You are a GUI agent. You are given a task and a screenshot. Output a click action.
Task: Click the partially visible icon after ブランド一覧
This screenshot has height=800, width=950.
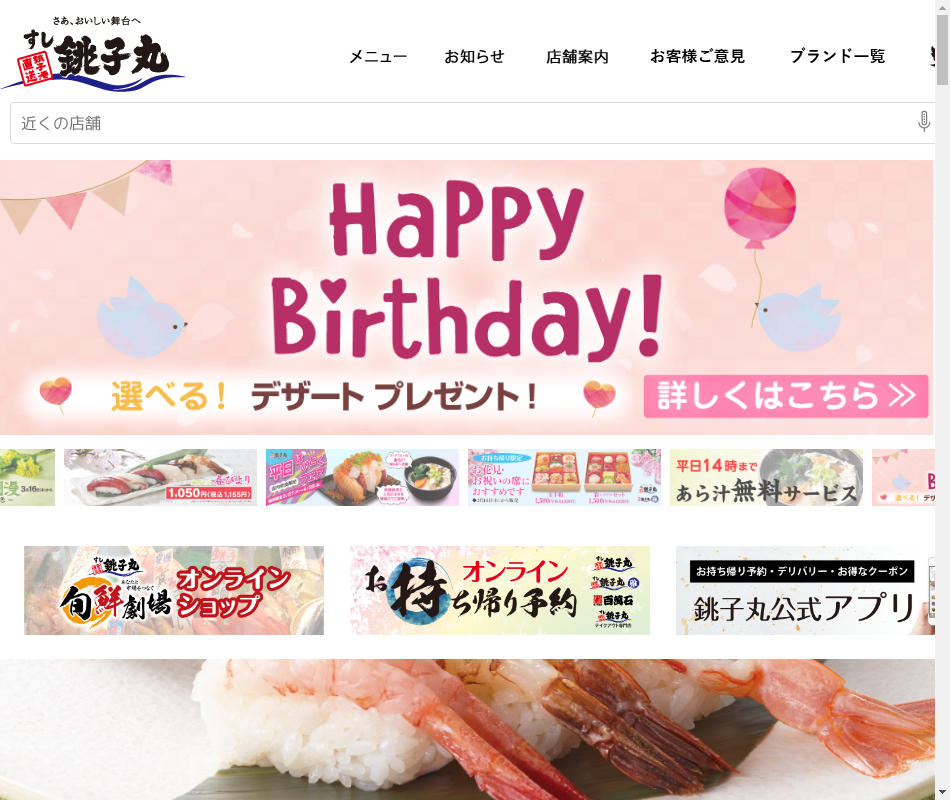932,56
